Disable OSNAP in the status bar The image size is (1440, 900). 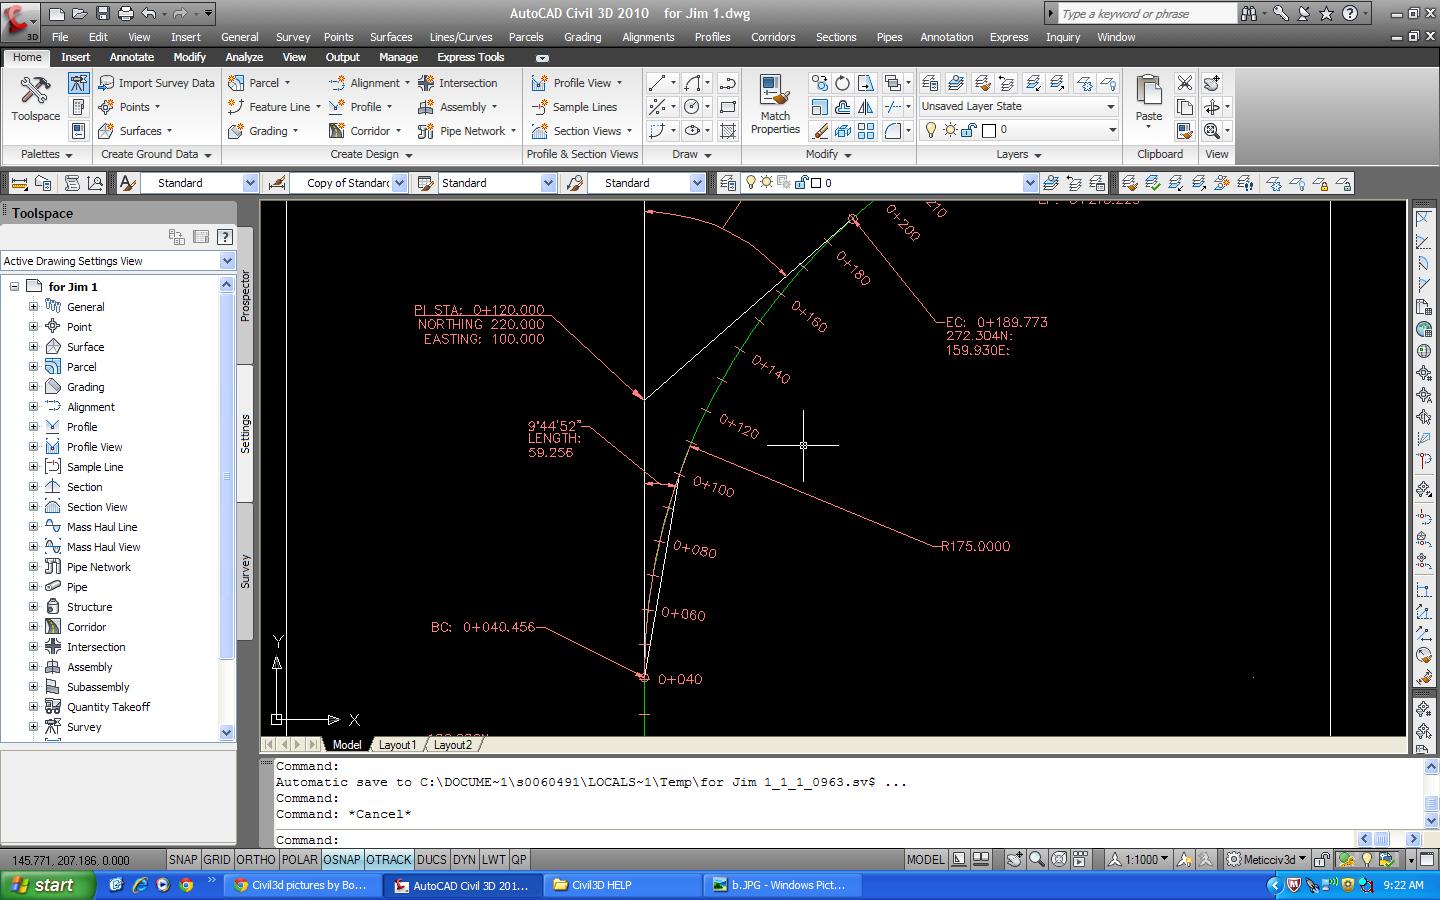(x=342, y=859)
